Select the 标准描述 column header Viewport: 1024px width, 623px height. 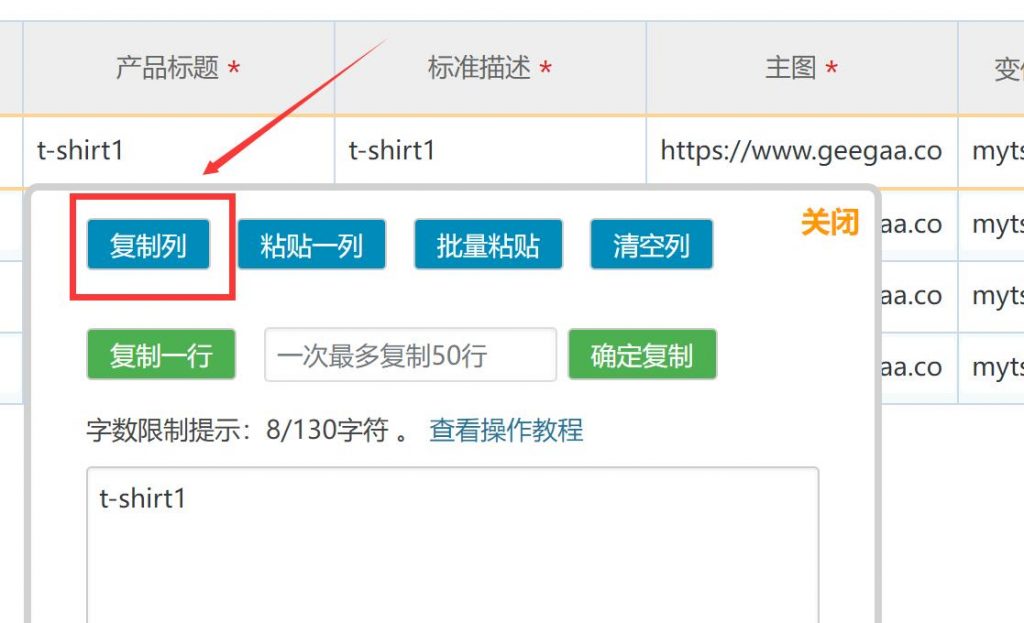pyautogui.click(x=490, y=68)
